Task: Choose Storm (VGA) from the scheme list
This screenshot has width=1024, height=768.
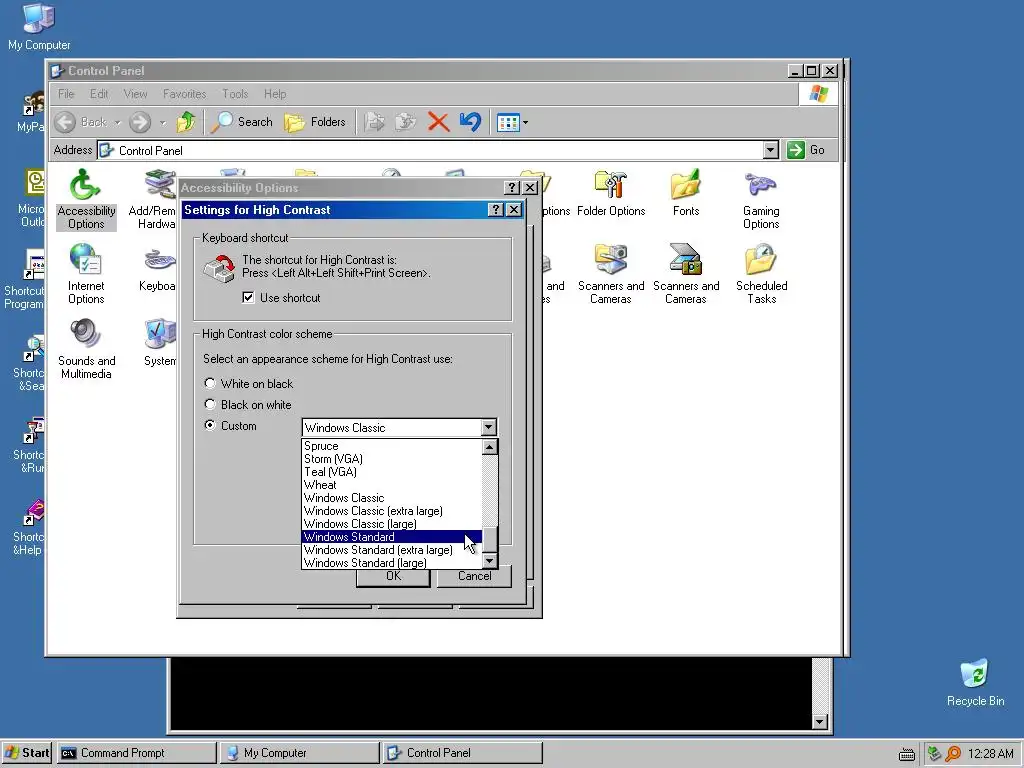Action: (x=392, y=459)
